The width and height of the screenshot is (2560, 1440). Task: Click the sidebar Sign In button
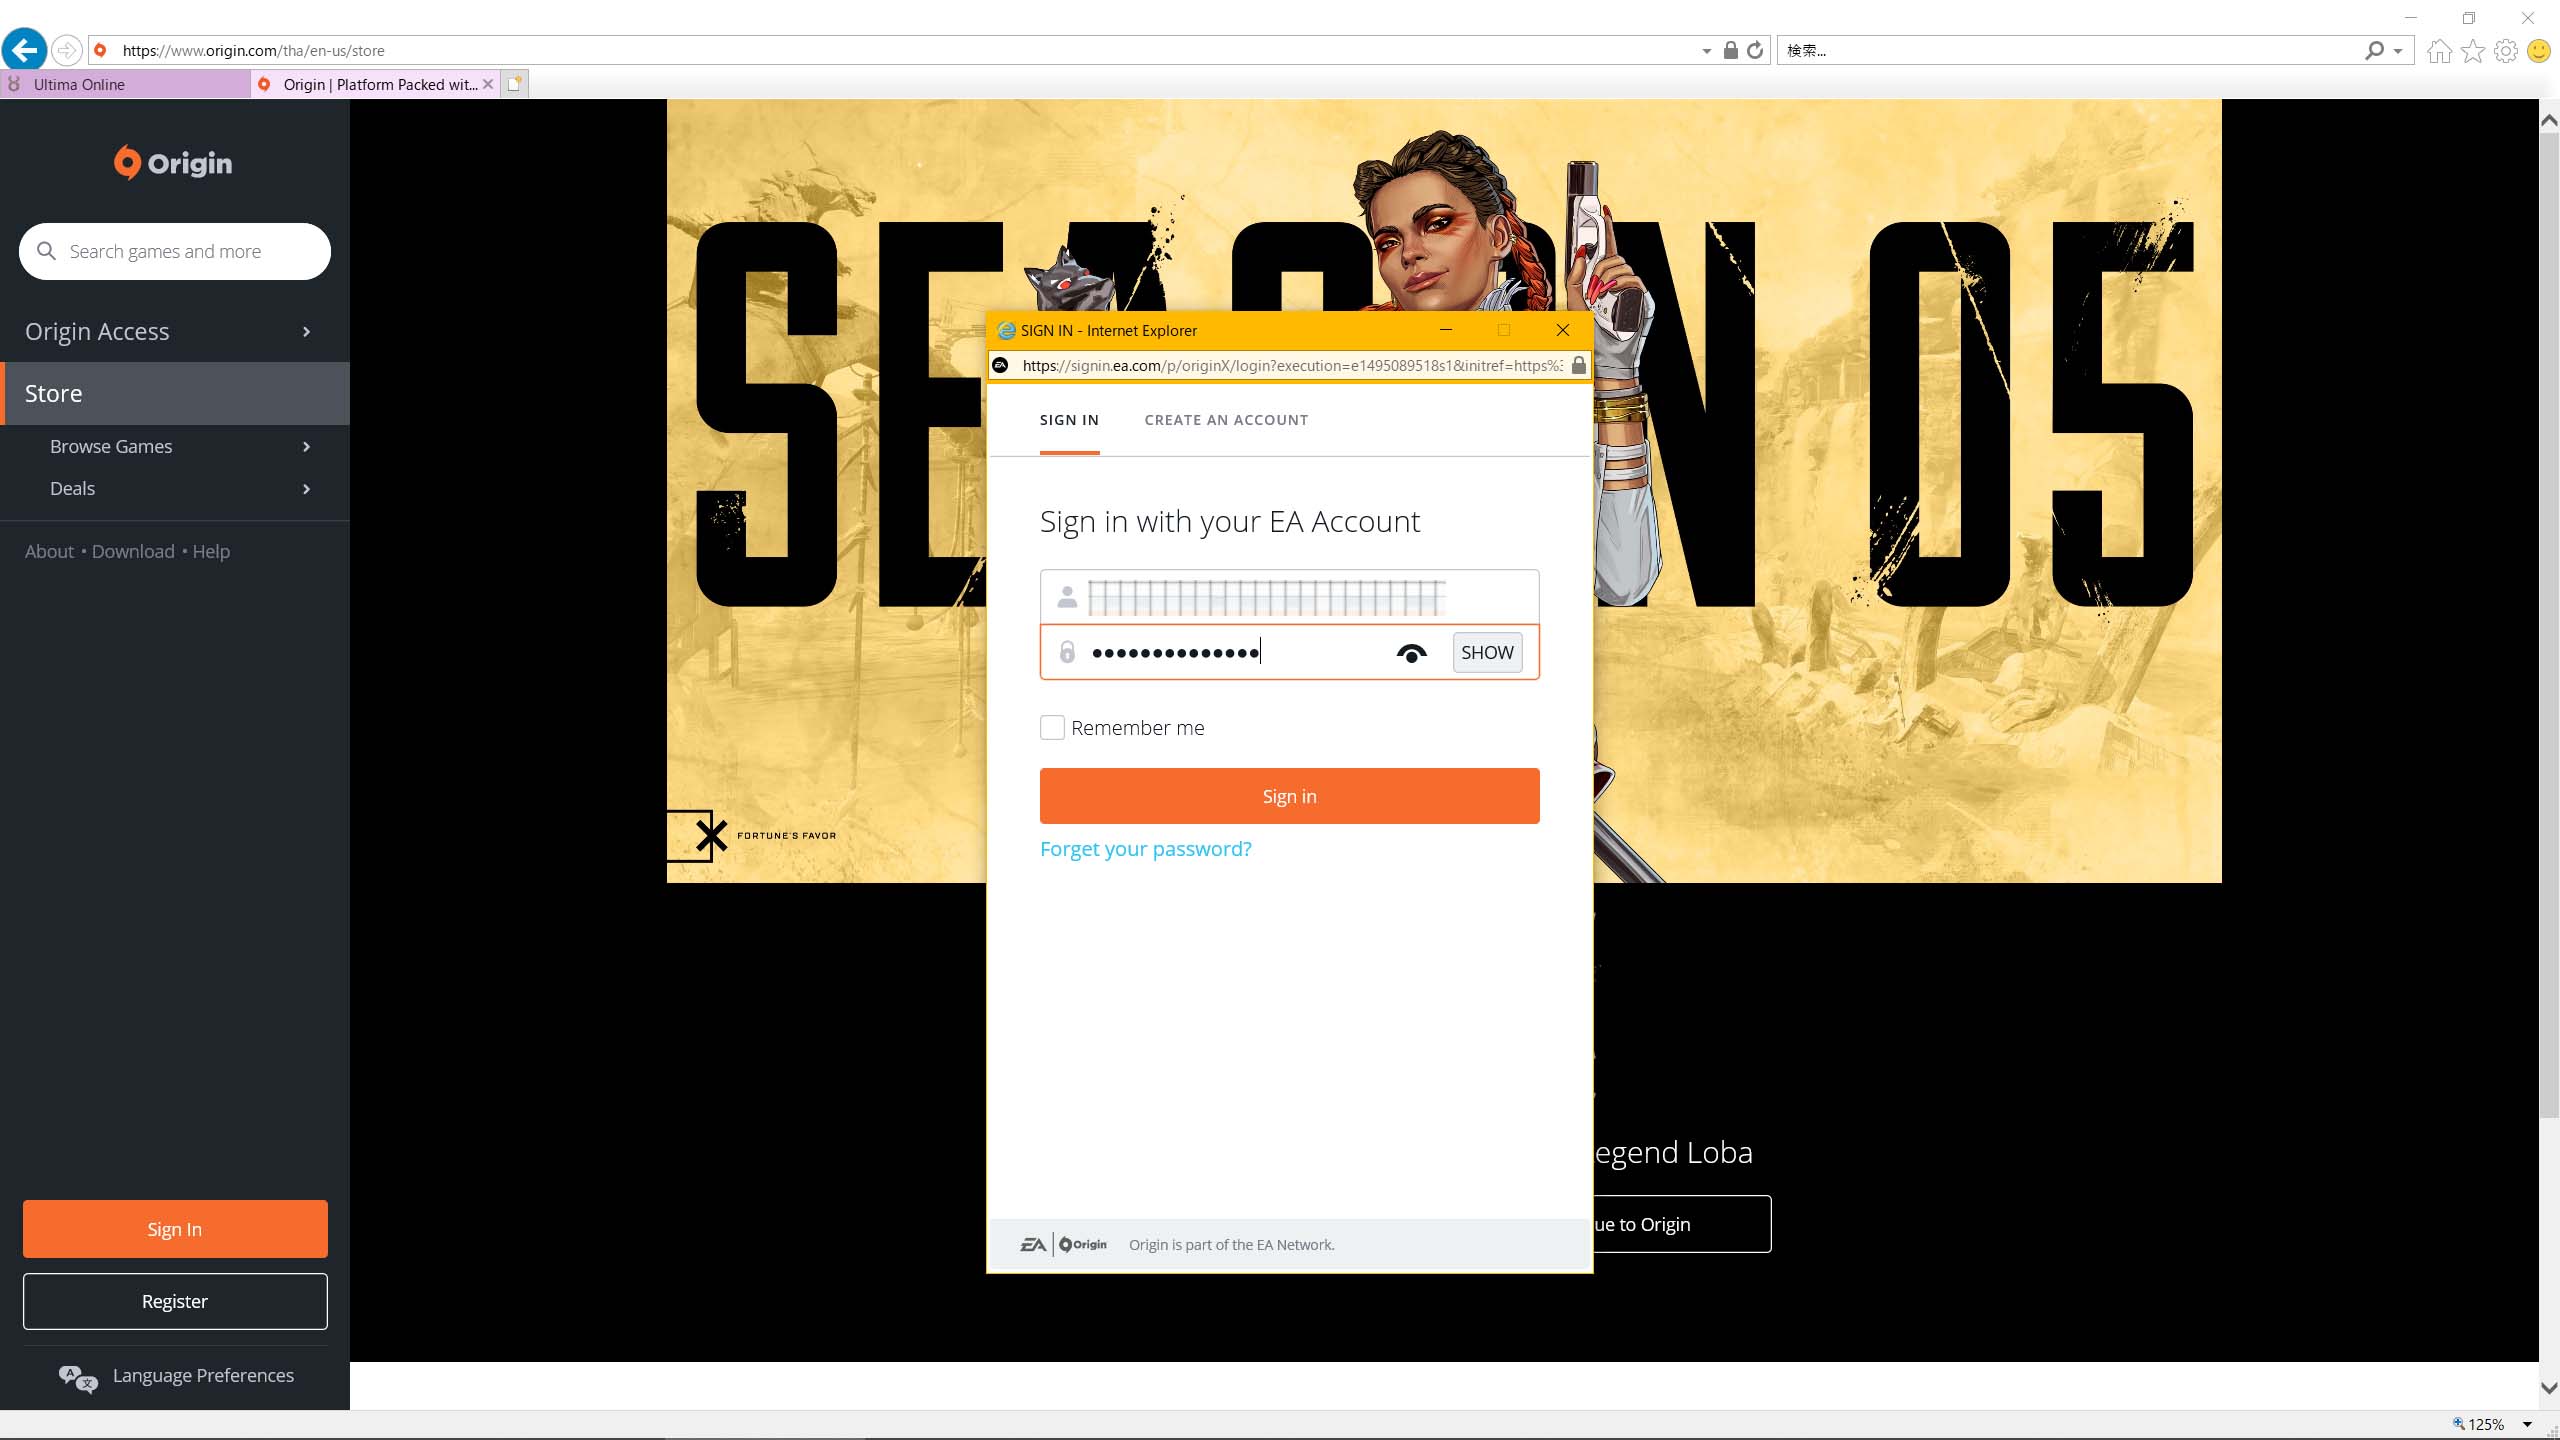pos(175,1229)
